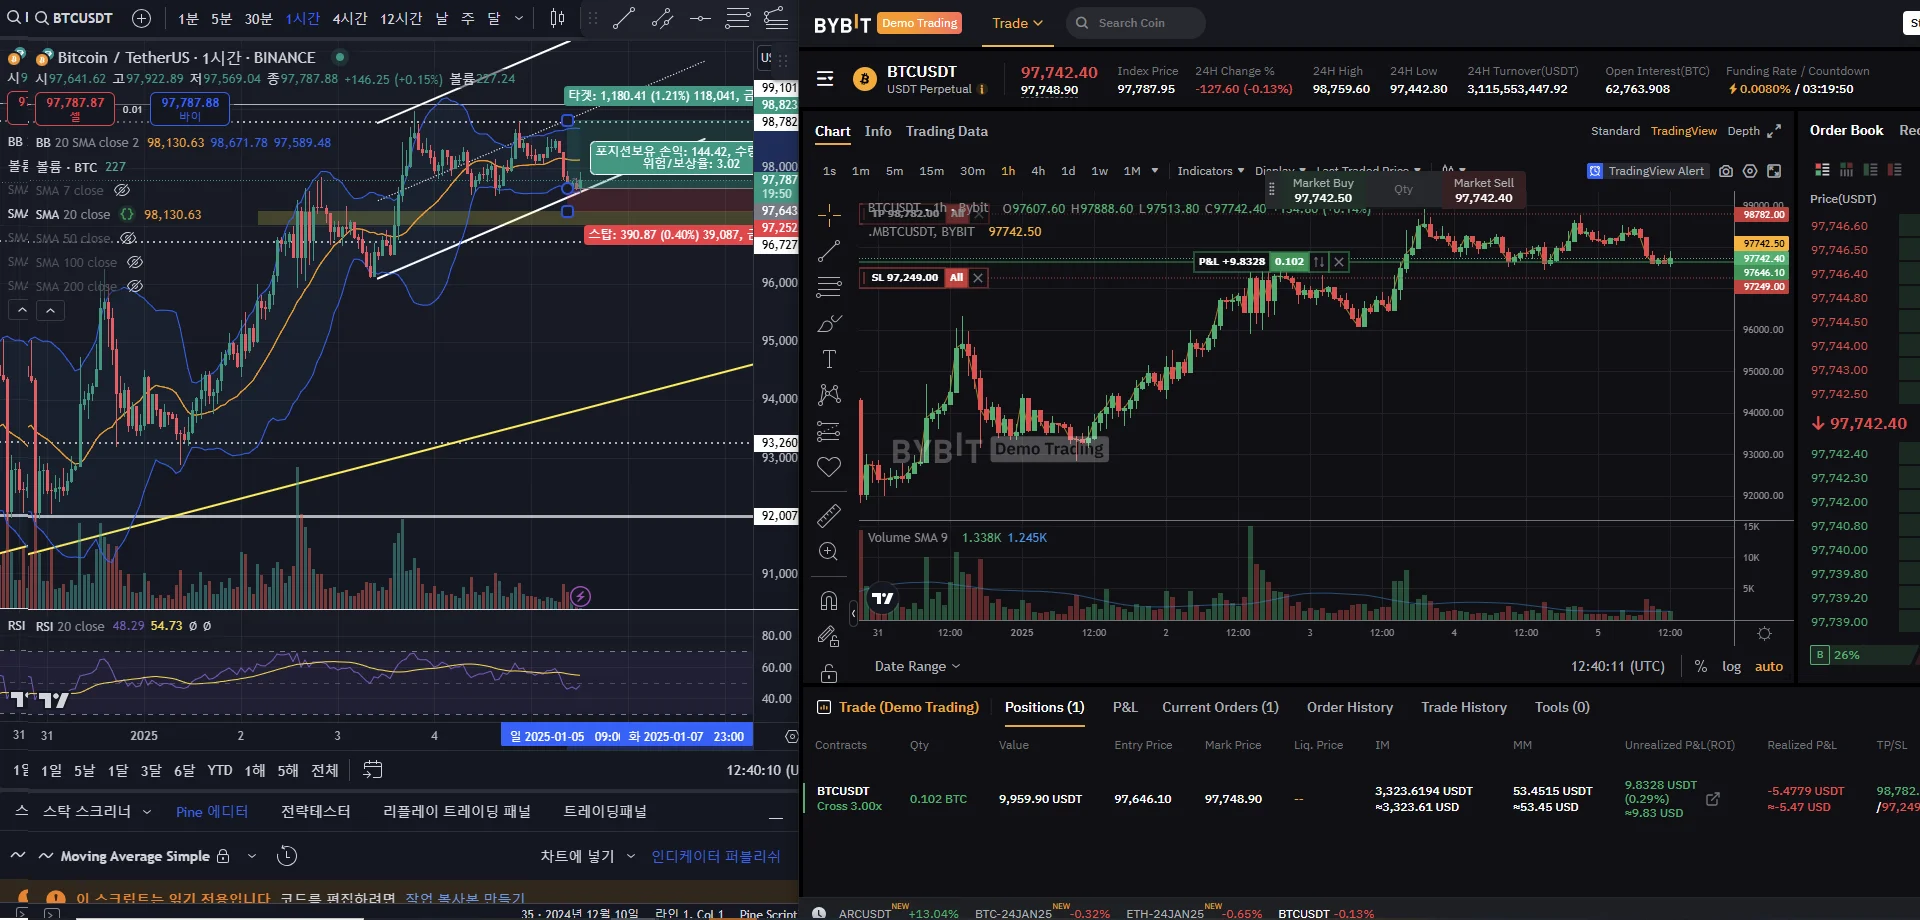1920x920 pixels.
Task: Share the position via the export icon
Action: click(x=1713, y=799)
